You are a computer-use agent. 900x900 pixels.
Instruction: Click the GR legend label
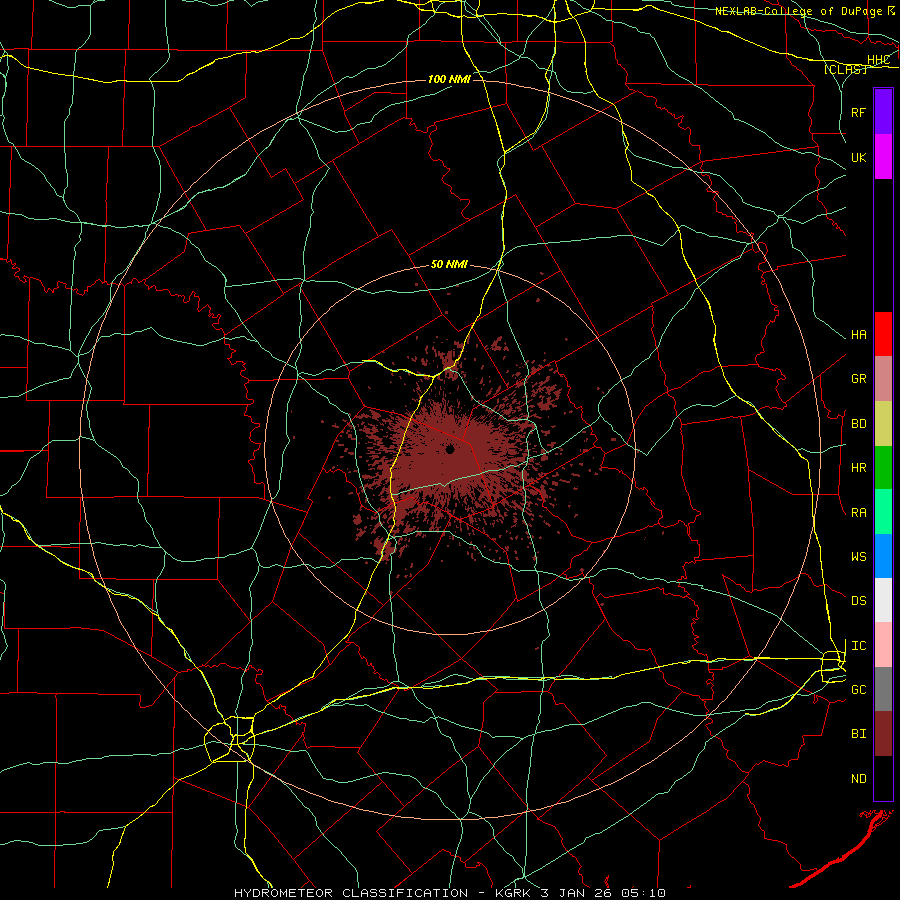pos(858,378)
